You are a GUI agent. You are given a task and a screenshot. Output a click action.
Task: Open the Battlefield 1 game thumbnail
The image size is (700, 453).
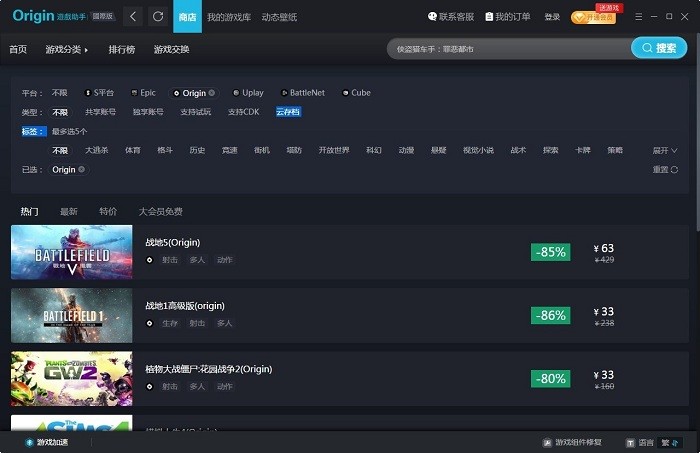pyautogui.click(x=71, y=316)
